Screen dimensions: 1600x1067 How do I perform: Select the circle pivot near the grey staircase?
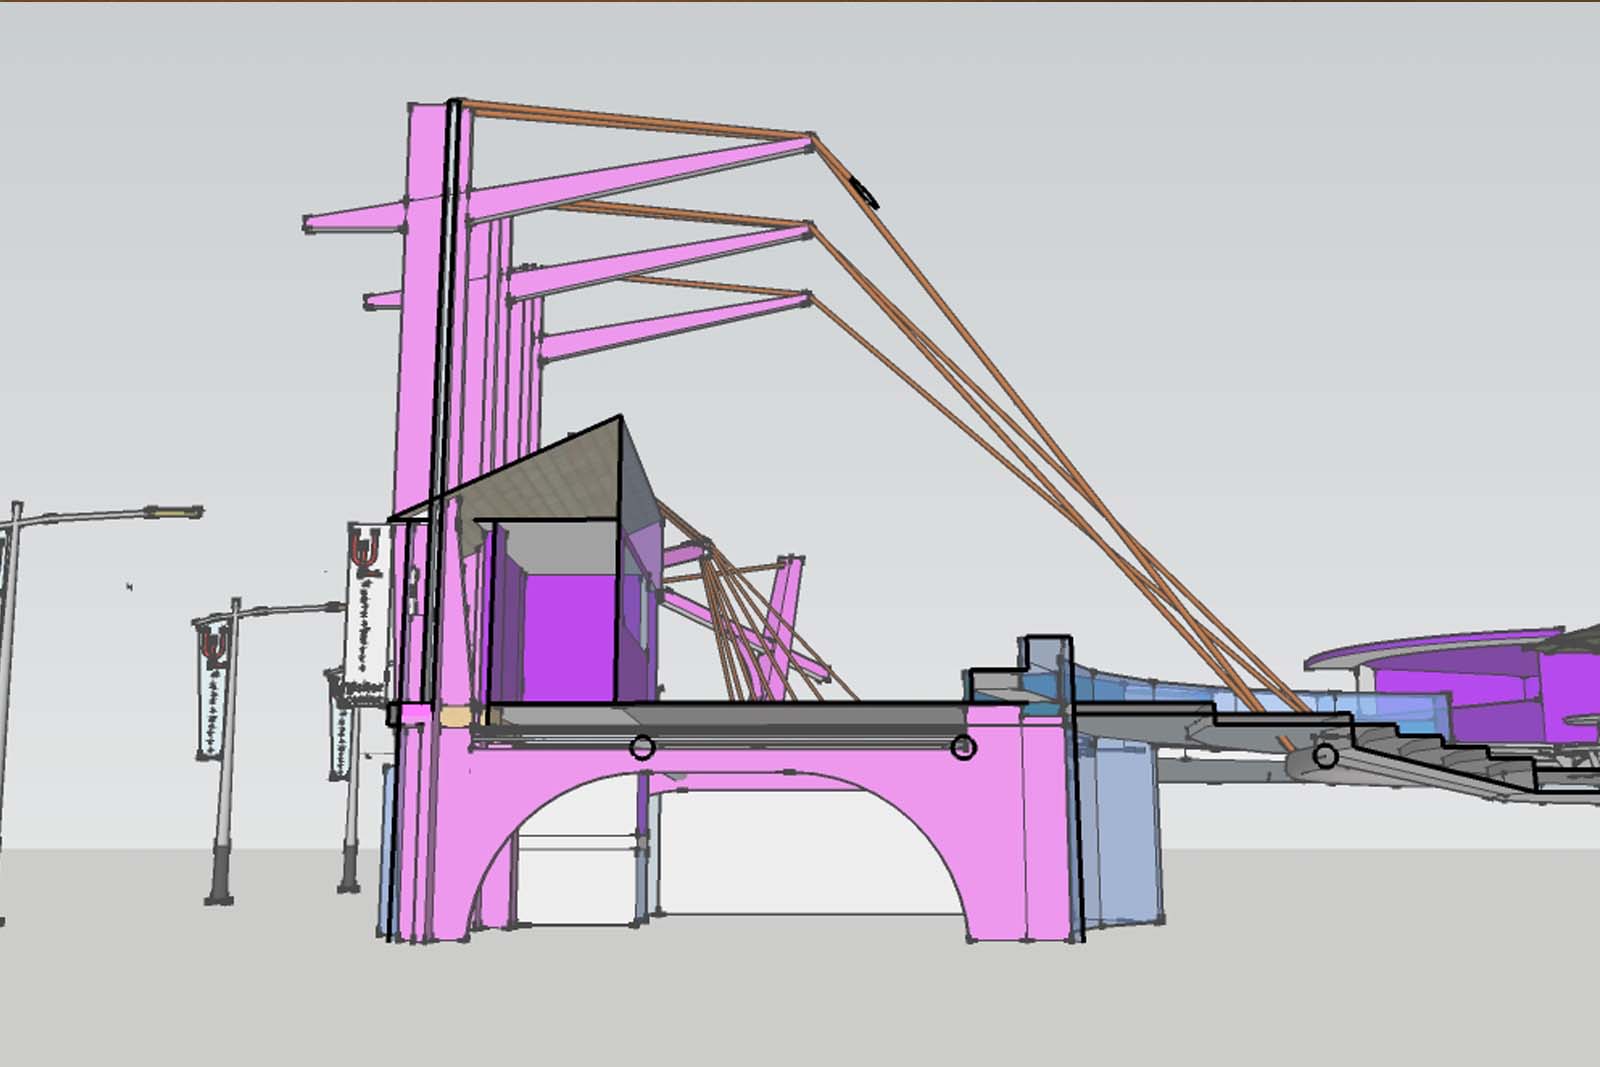[1325, 756]
